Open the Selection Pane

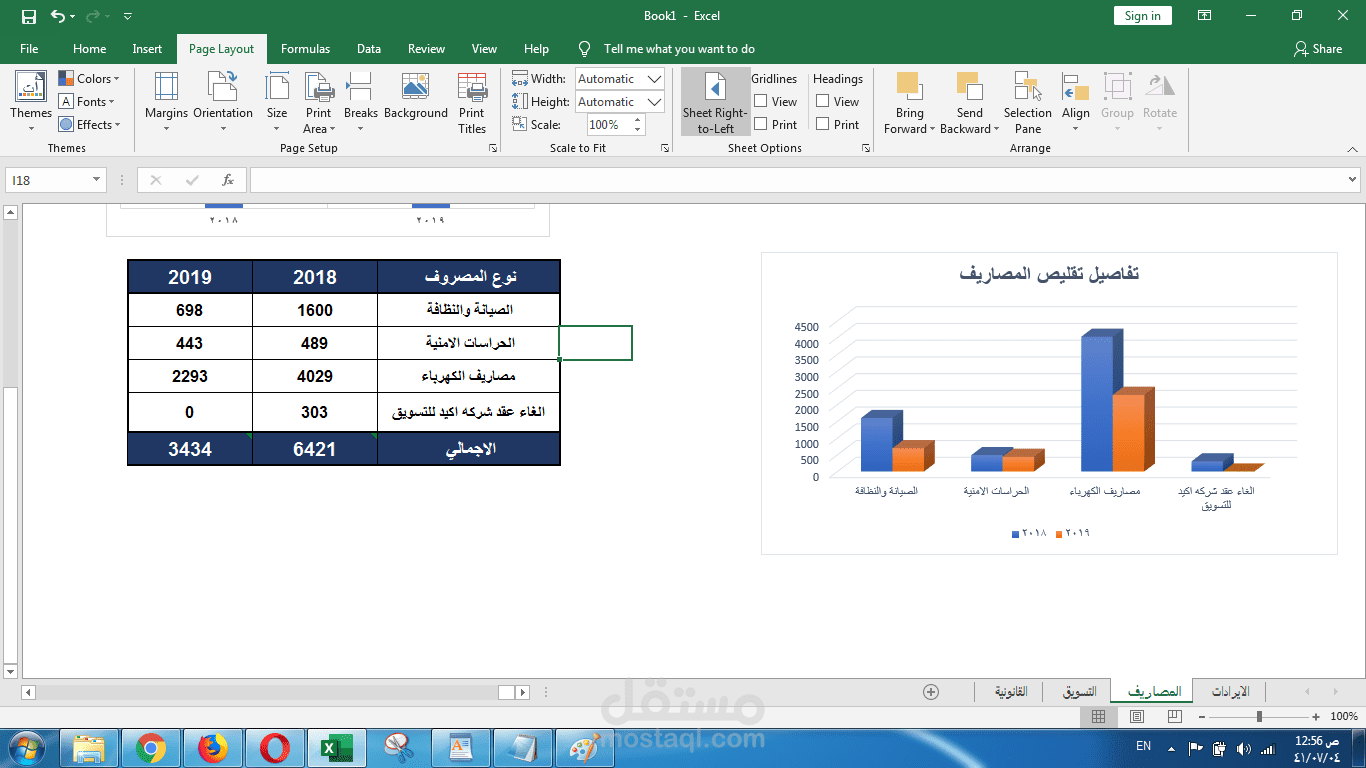click(1027, 100)
